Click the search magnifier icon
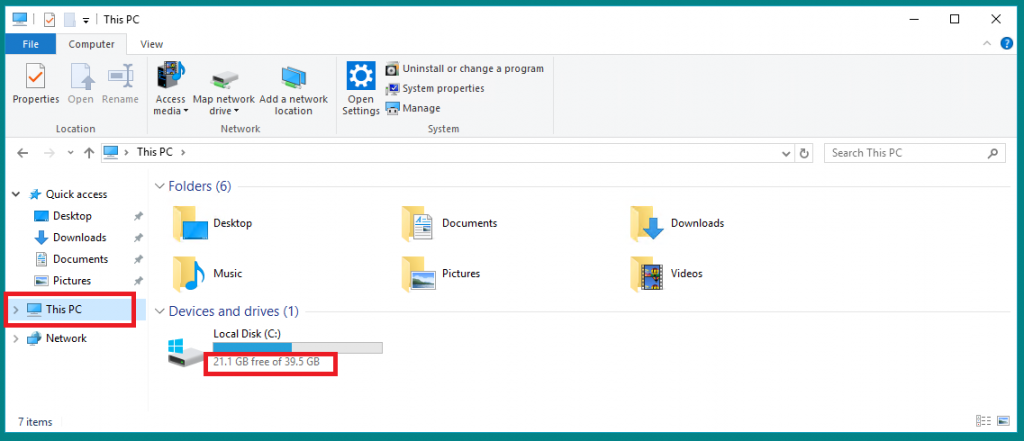This screenshot has height=441, width=1024. [992, 154]
